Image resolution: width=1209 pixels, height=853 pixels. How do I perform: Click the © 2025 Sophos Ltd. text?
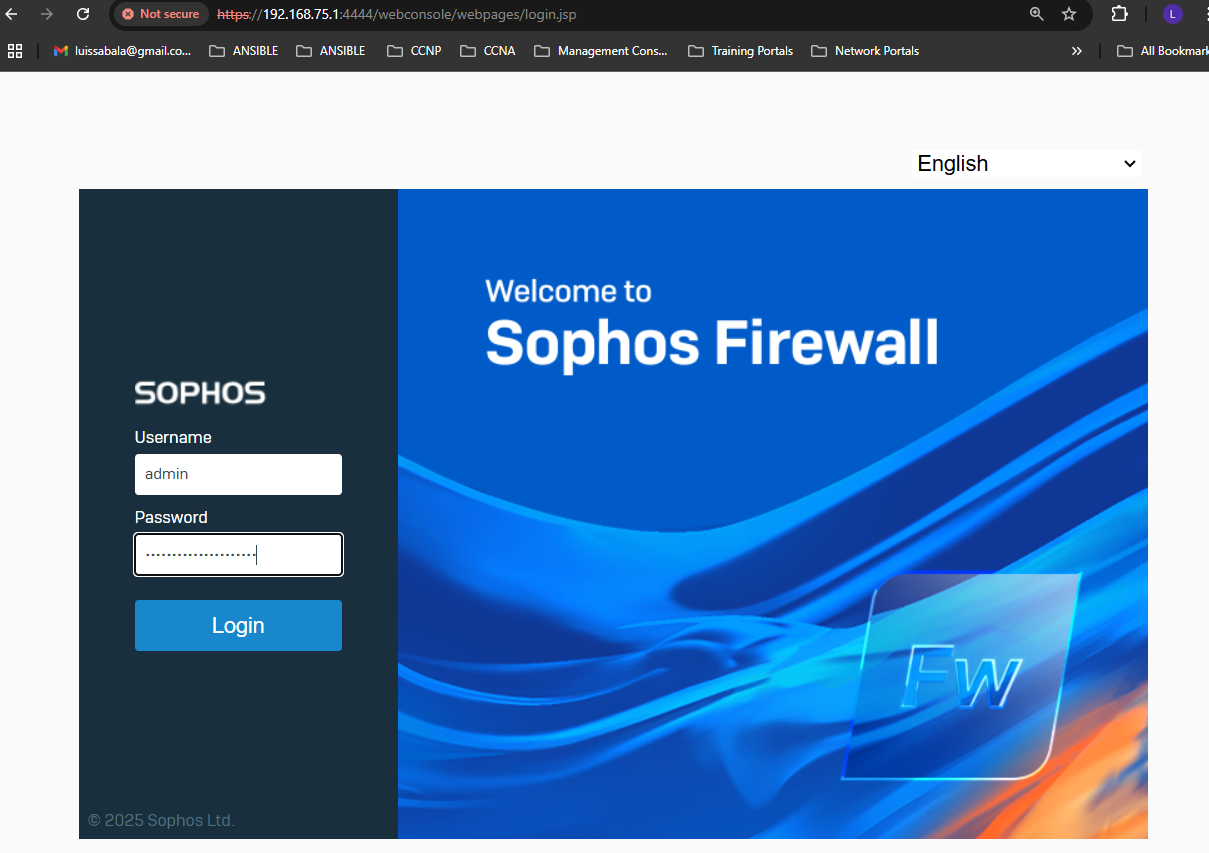161,821
